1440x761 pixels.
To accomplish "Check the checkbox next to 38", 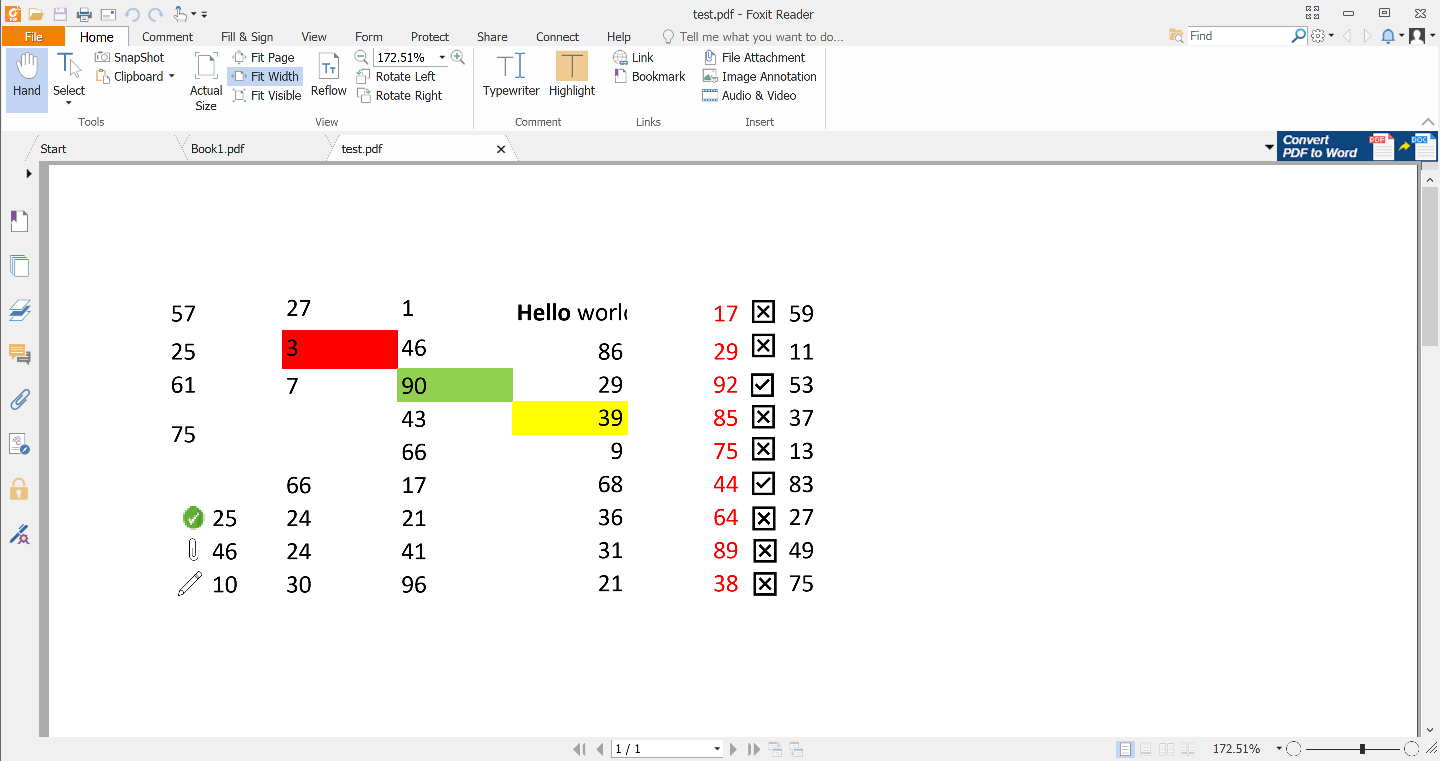I will click(763, 583).
